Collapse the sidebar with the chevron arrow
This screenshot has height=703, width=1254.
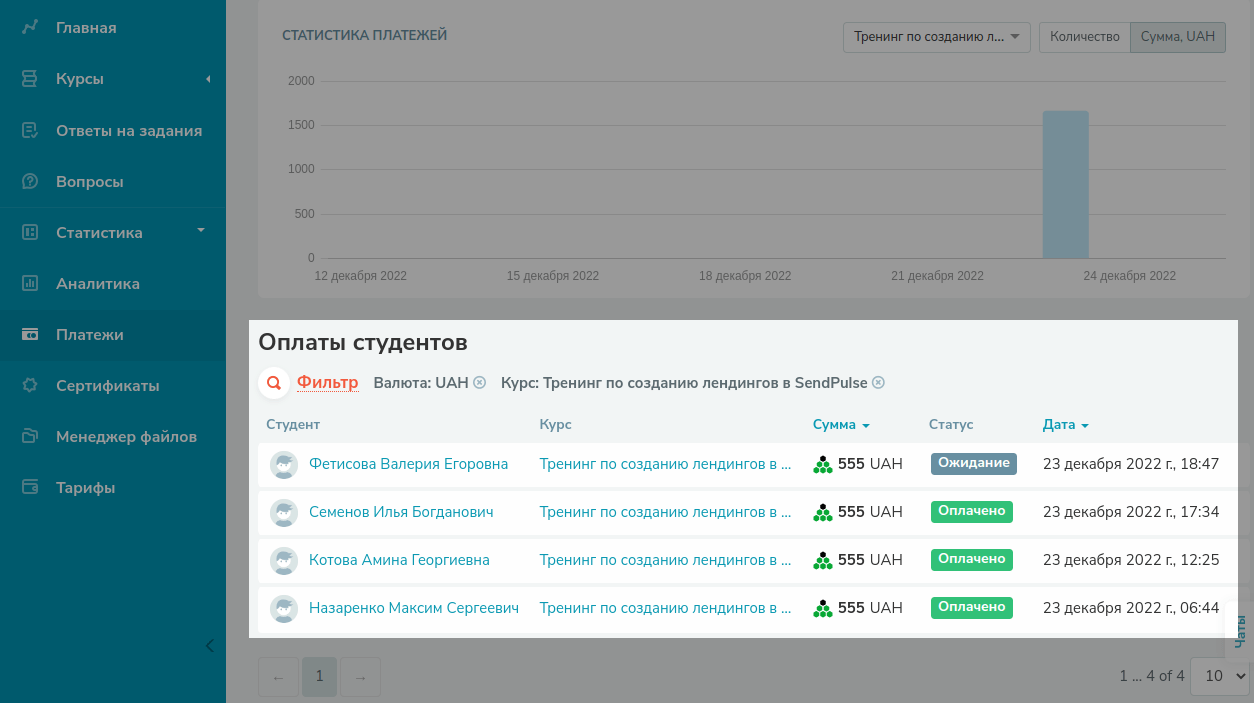pos(209,646)
